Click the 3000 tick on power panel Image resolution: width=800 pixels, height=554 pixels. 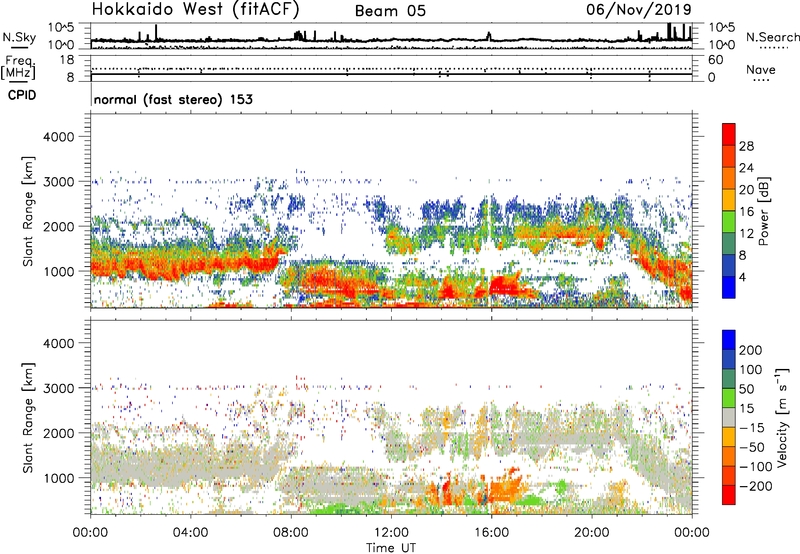(x=58, y=182)
